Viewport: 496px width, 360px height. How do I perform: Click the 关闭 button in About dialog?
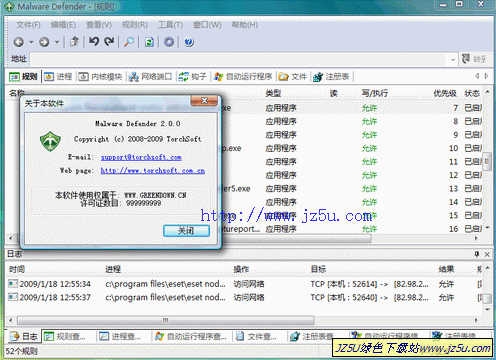(x=186, y=231)
